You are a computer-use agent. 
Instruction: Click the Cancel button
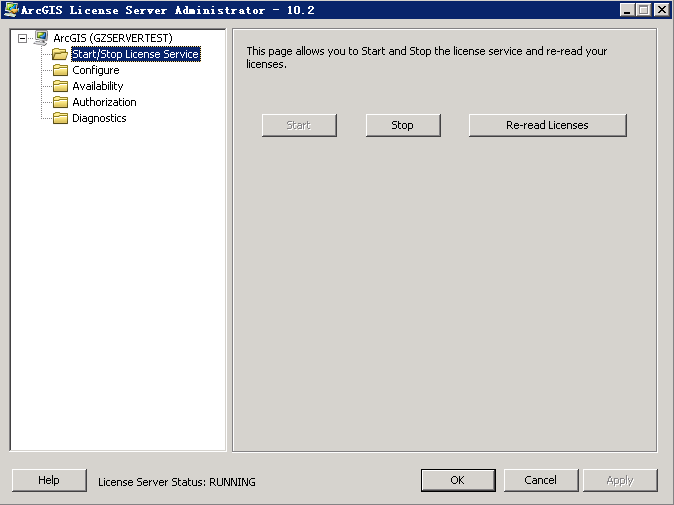[x=541, y=480]
